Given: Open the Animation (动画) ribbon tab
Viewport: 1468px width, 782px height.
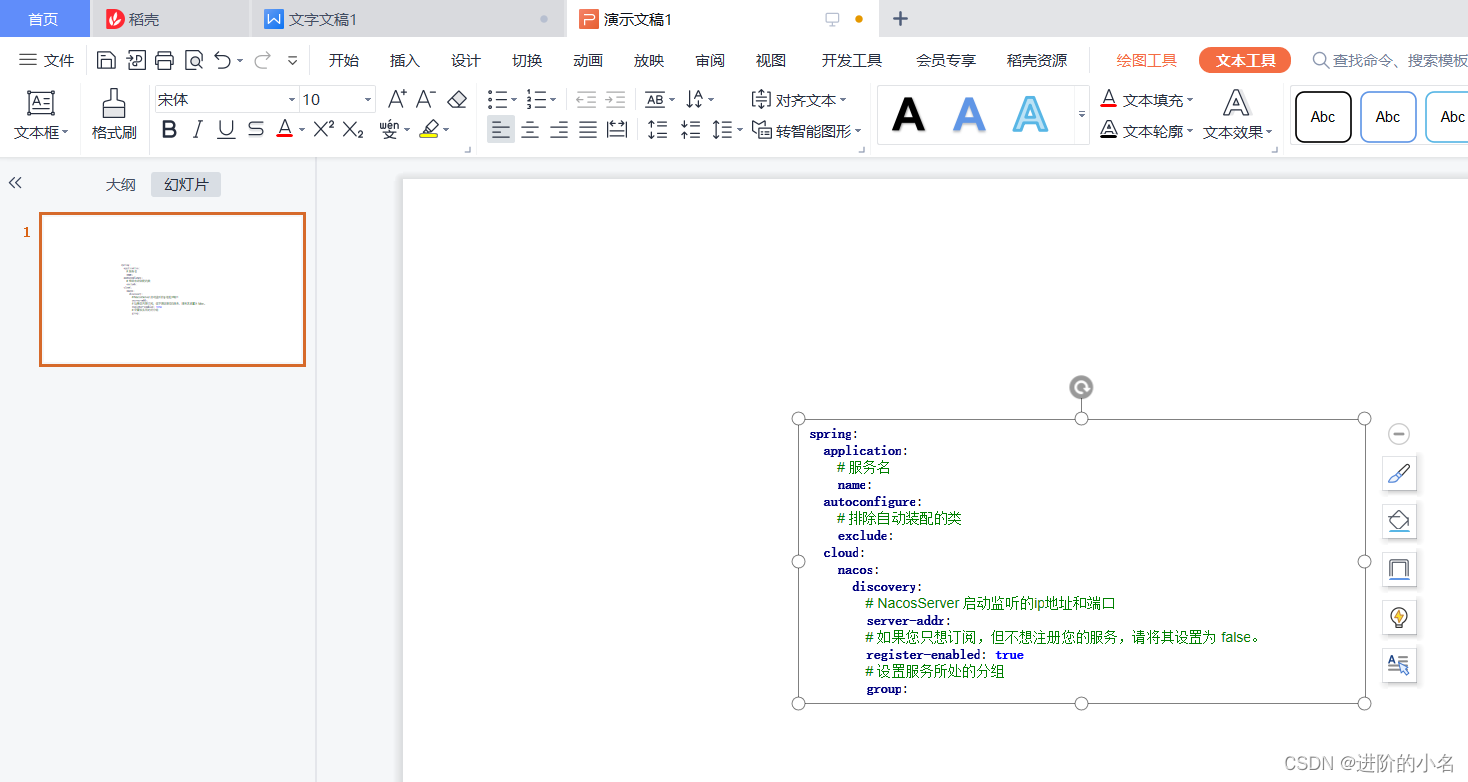Looking at the screenshot, I should tap(587, 60).
